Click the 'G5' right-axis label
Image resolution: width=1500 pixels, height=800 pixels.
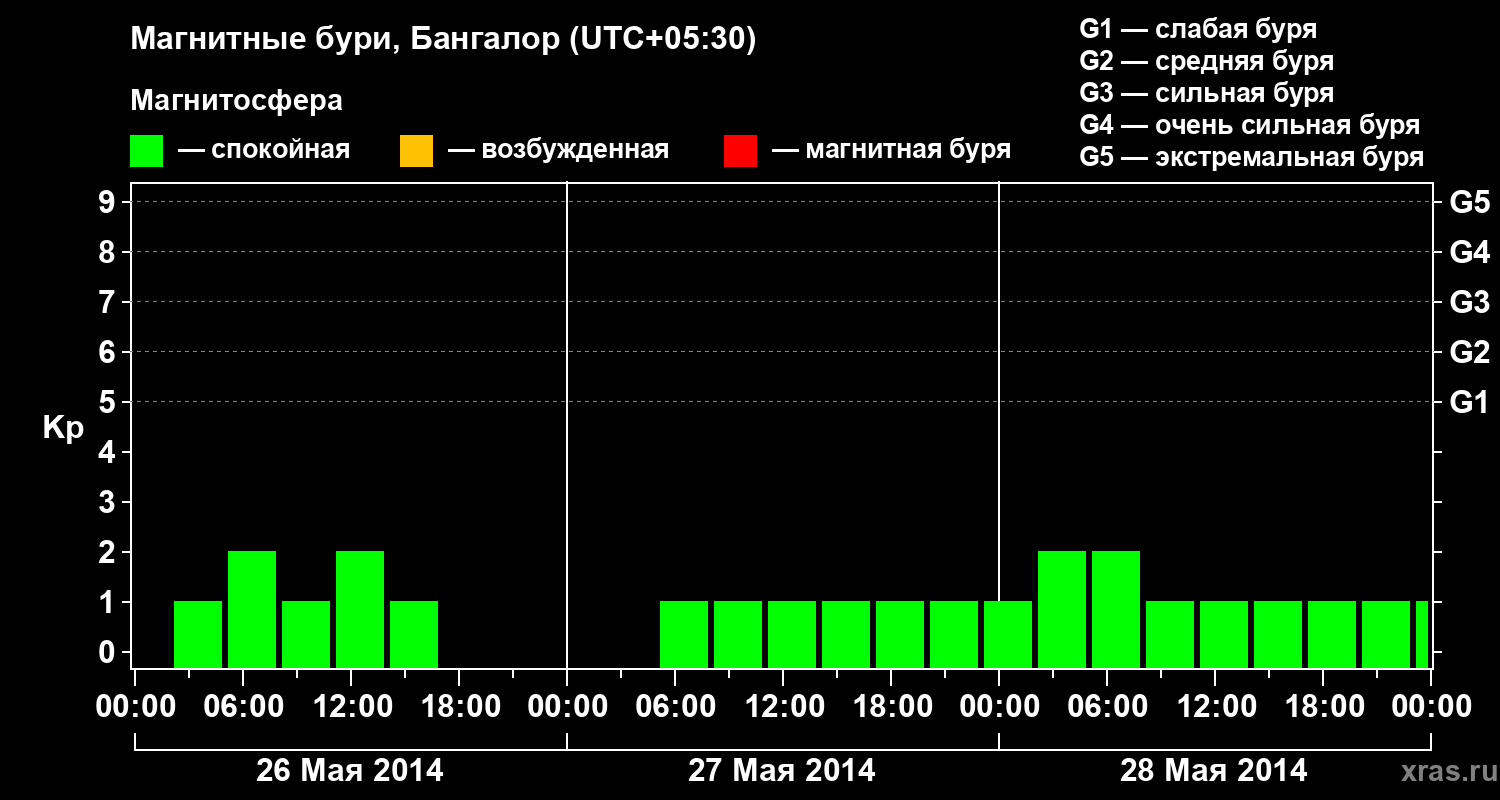[x=1469, y=202]
